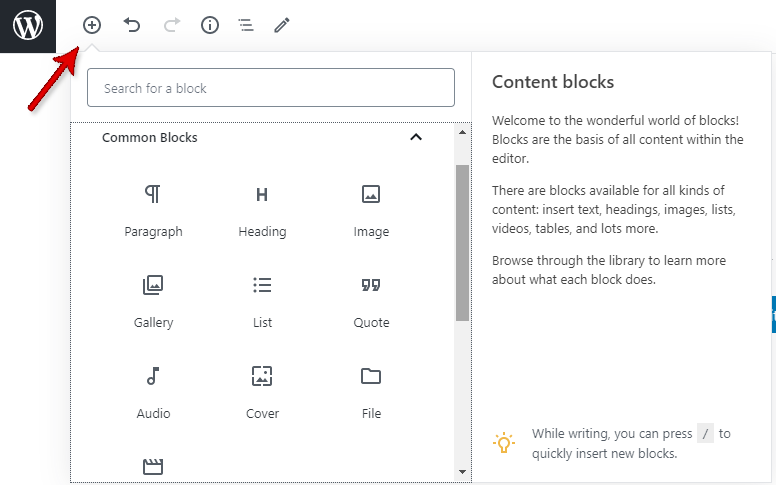Insert the Video block at bottom
Screen dimensions: 776x485
pyautogui.click(x=153, y=466)
